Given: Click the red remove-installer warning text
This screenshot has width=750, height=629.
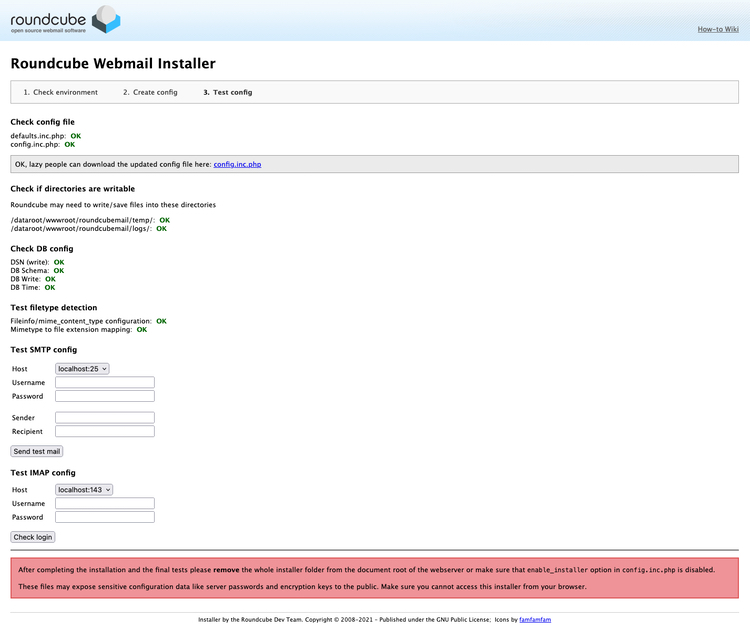Looking at the screenshot, I should [x=366, y=570].
